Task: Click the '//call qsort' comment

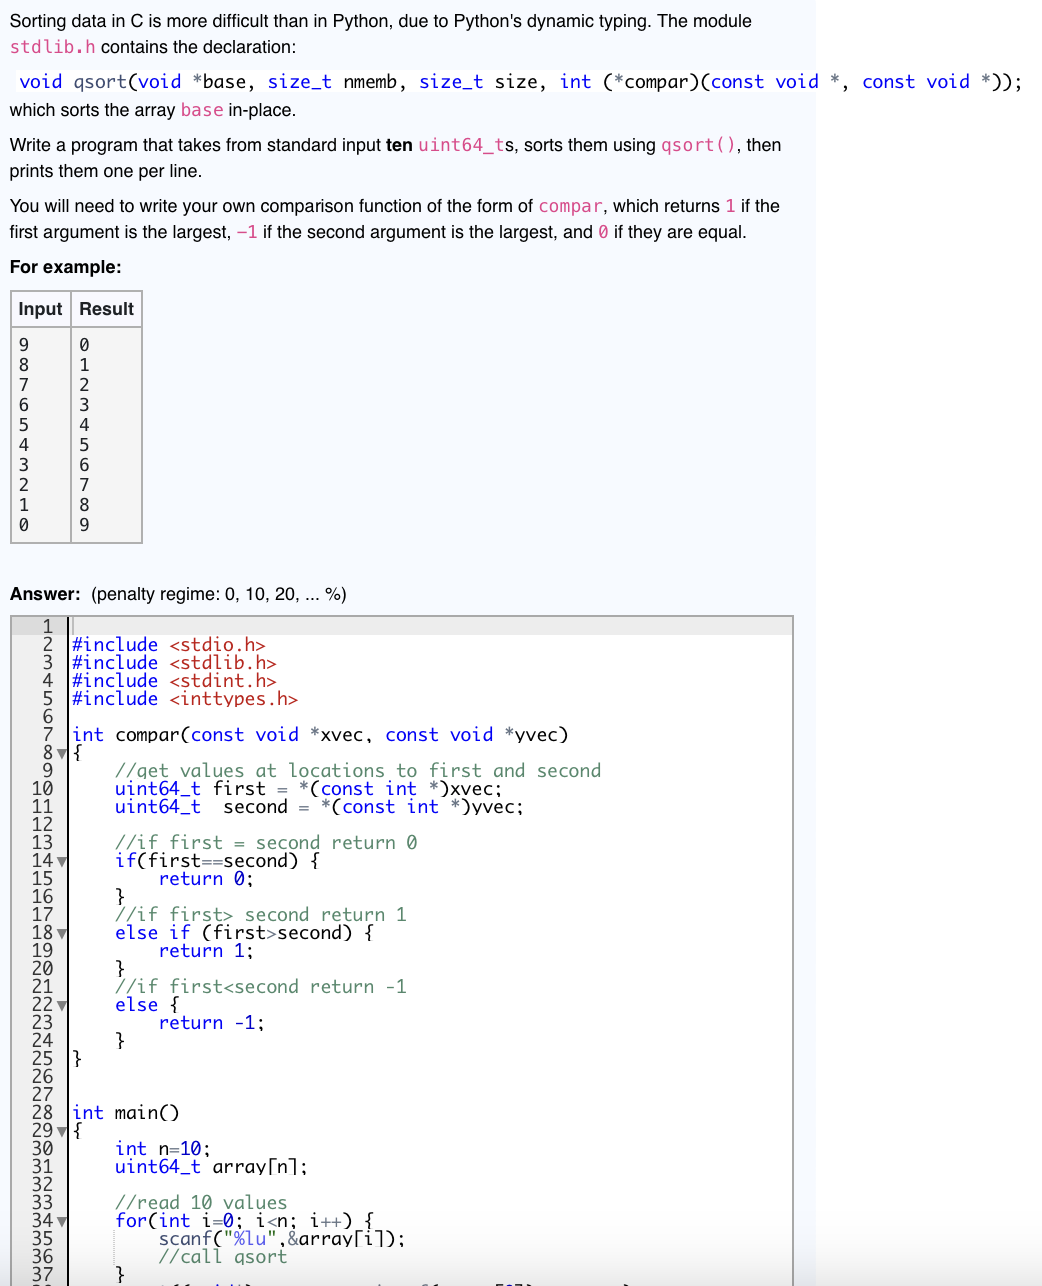Action: point(223,1257)
